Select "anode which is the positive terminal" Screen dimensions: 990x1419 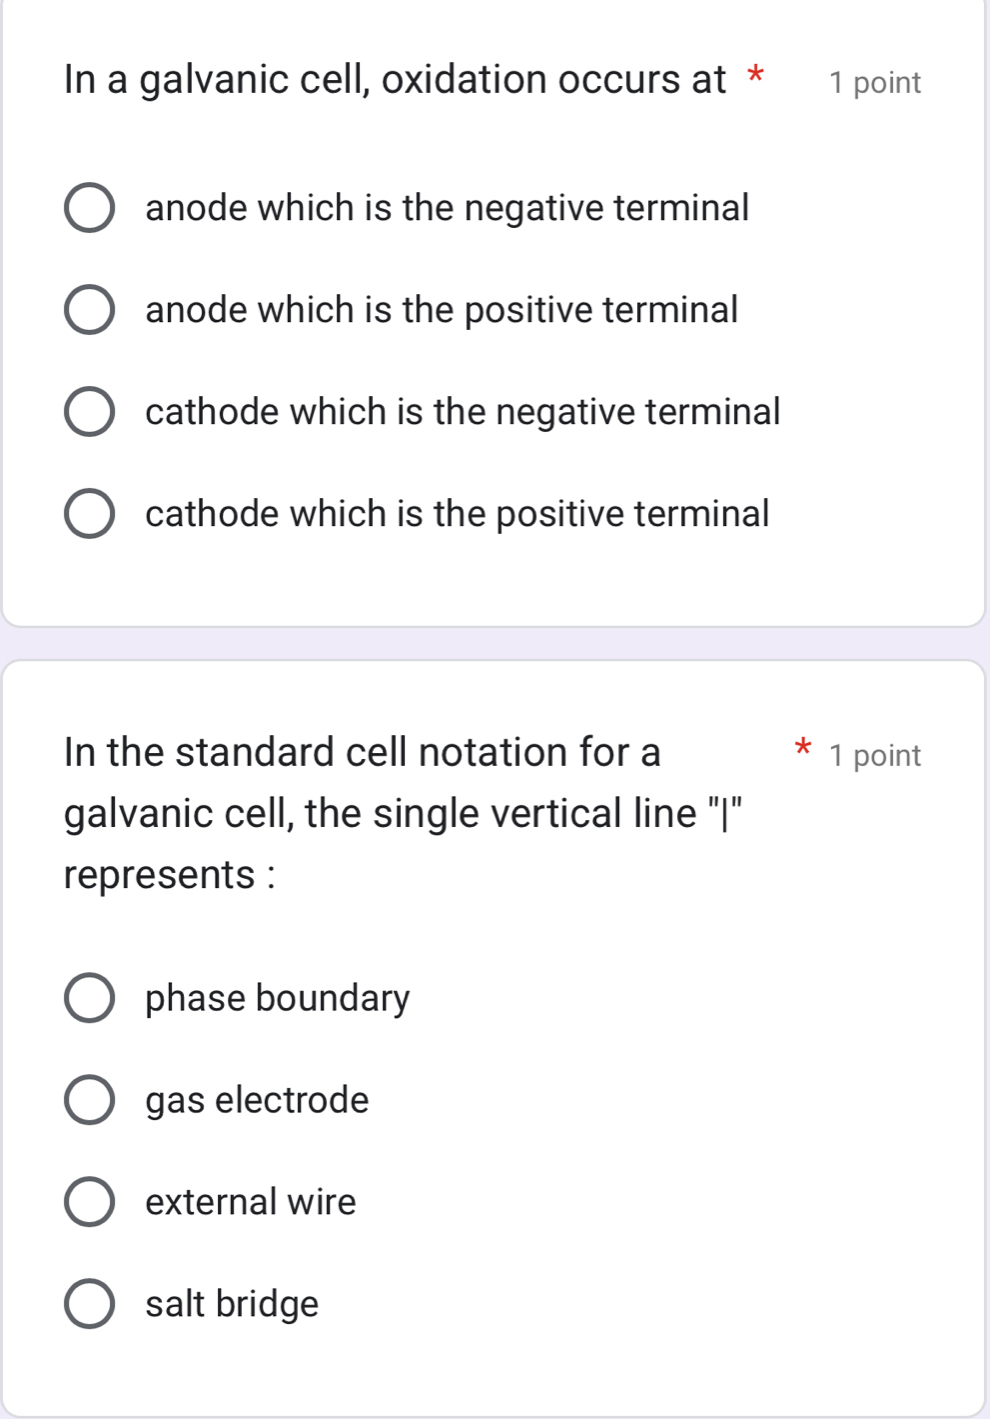tap(91, 310)
